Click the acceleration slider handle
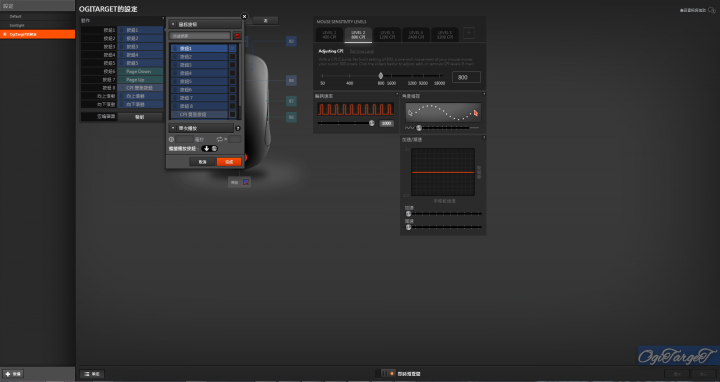 click(x=408, y=213)
